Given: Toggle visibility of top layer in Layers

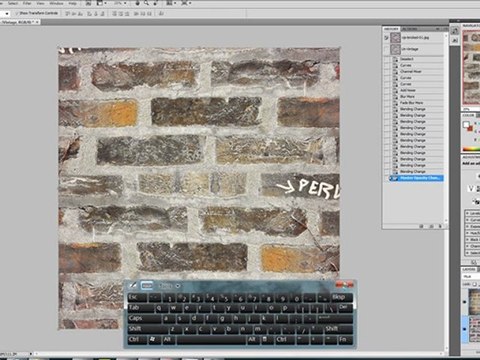Looking at the screenshot, I should [x=465, y=302].
